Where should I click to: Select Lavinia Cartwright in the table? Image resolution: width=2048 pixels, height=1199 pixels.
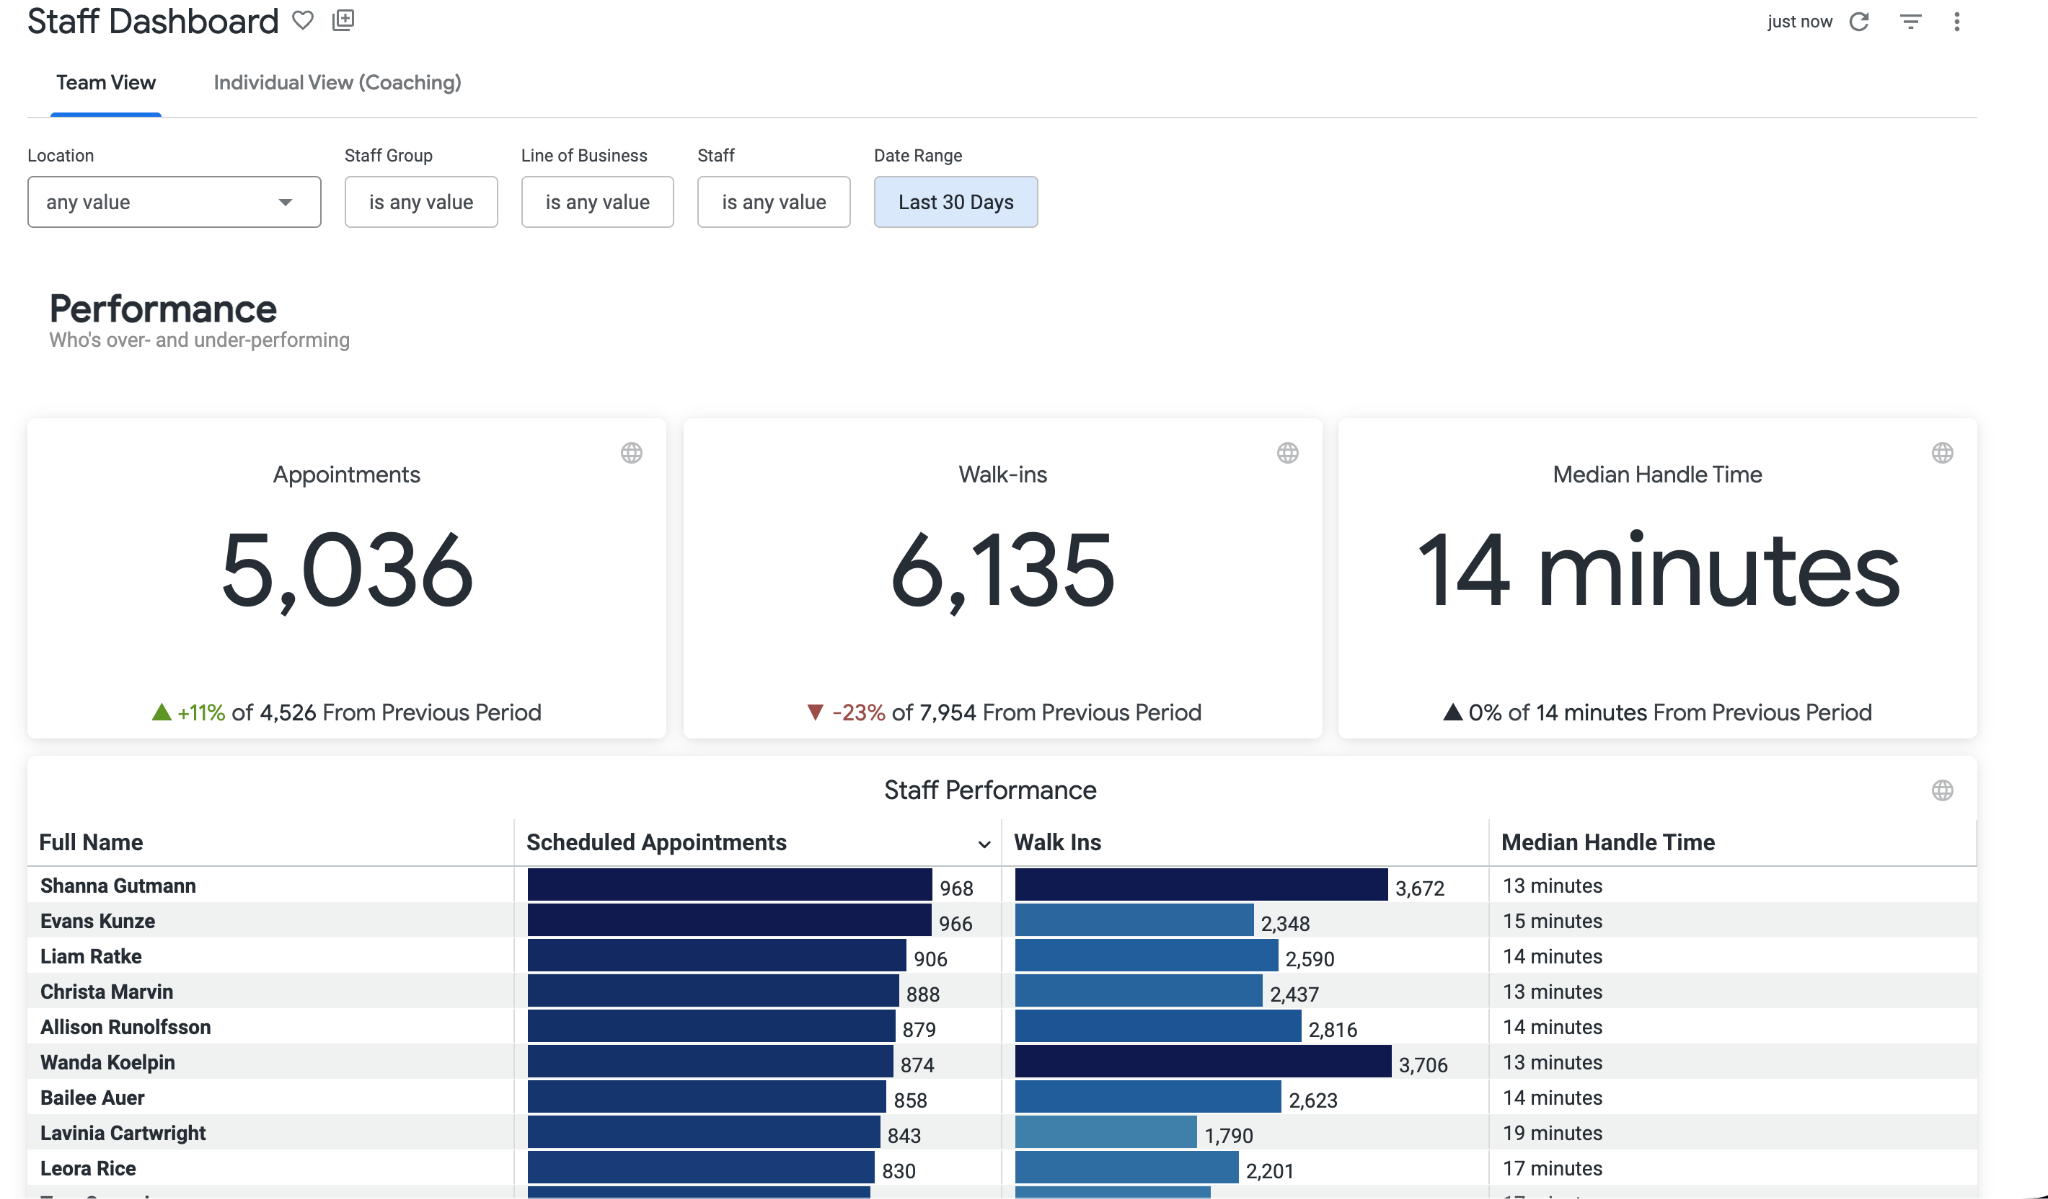[123, 1133]
